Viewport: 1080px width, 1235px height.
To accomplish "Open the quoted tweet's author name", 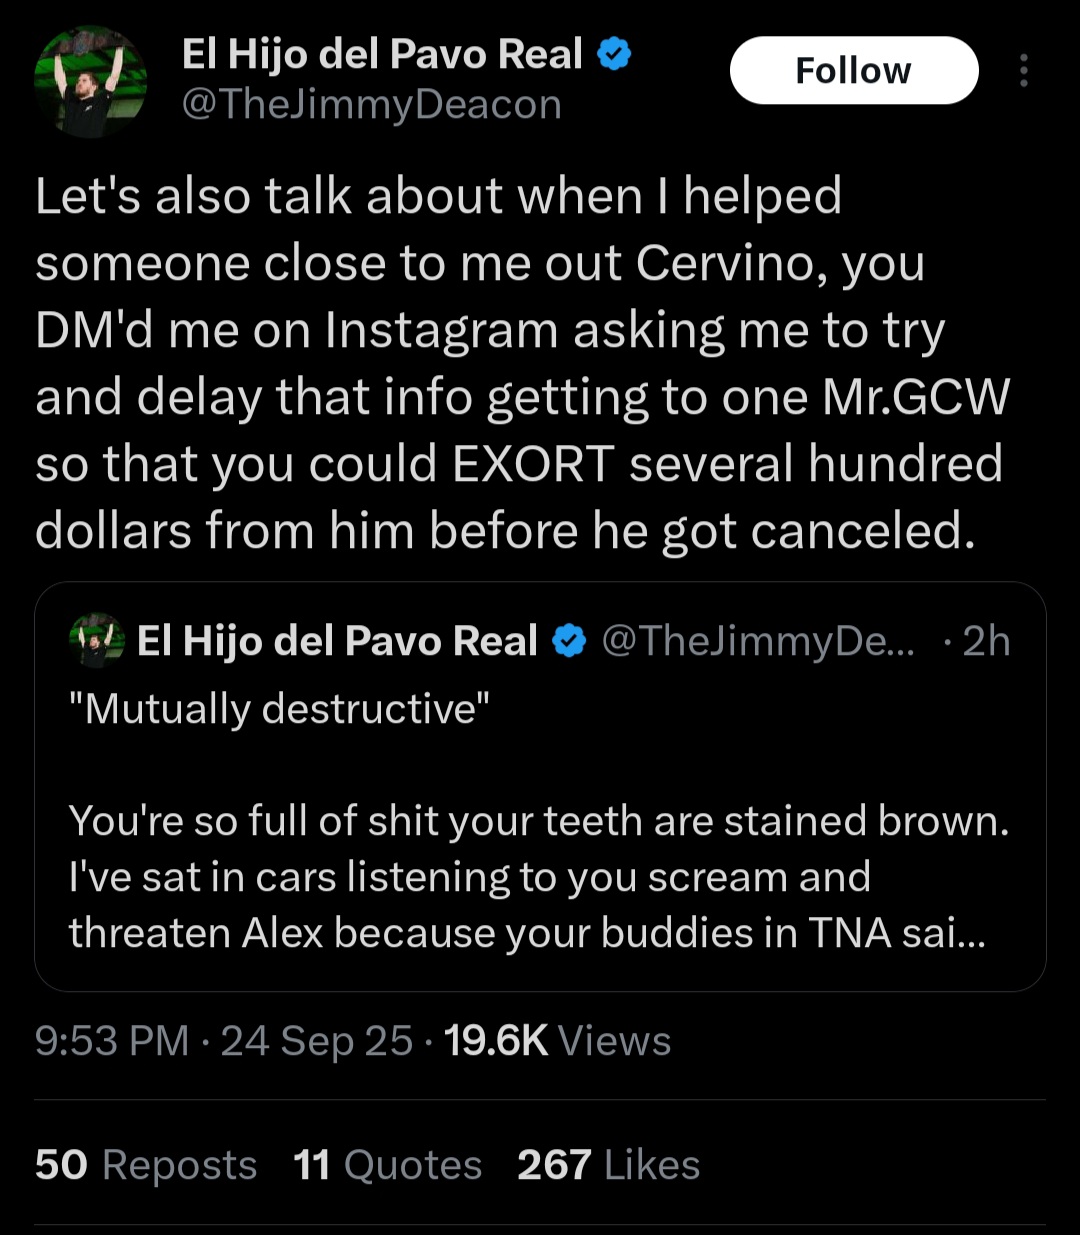I will (x=337, y=641).
